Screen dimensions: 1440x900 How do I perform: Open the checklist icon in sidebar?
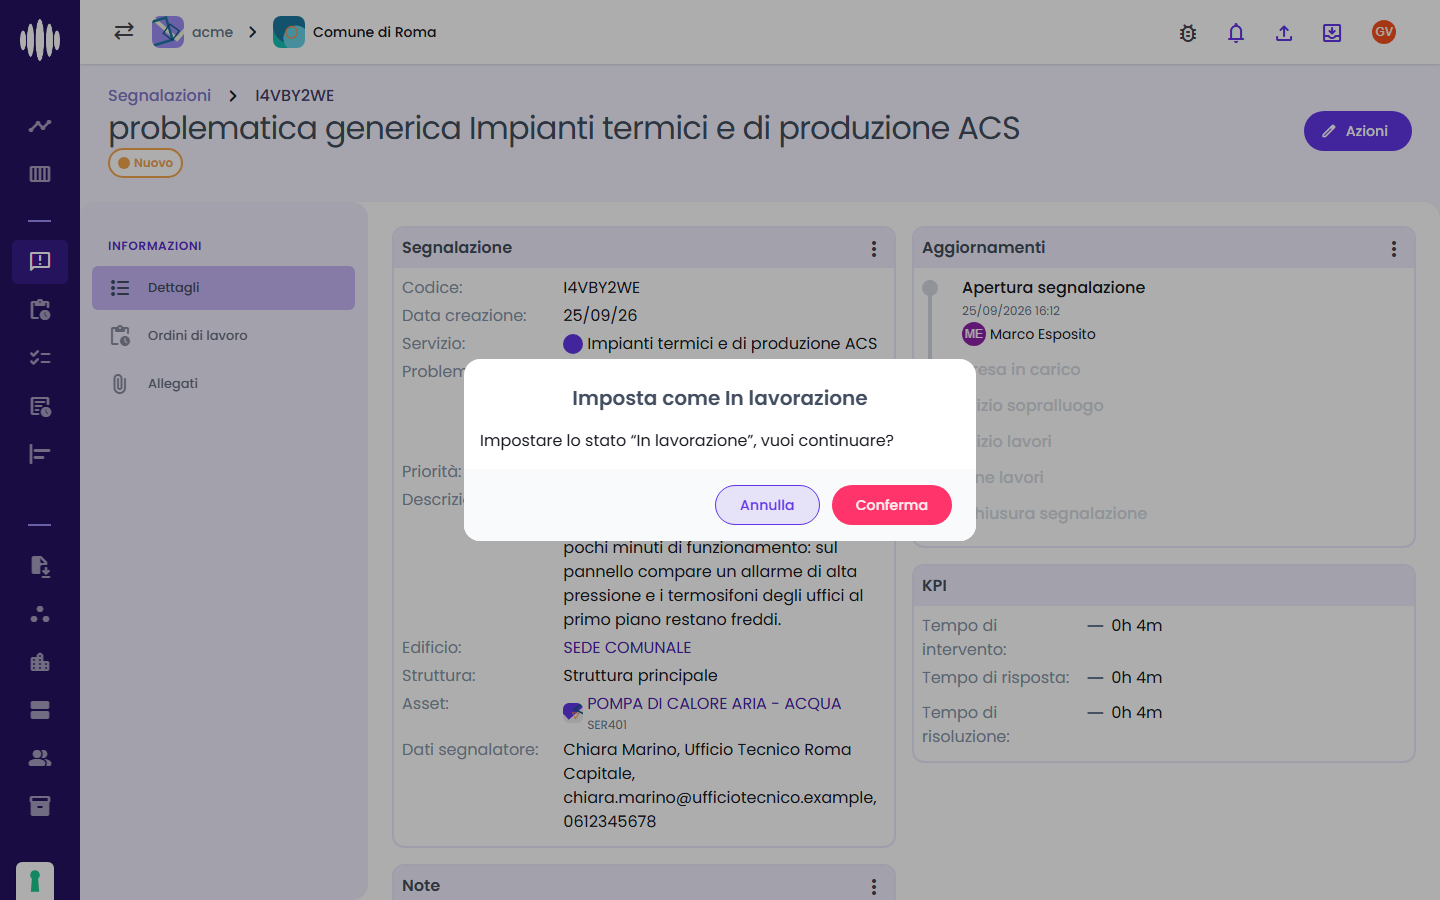pyautogui.click(x=40, y=358)
